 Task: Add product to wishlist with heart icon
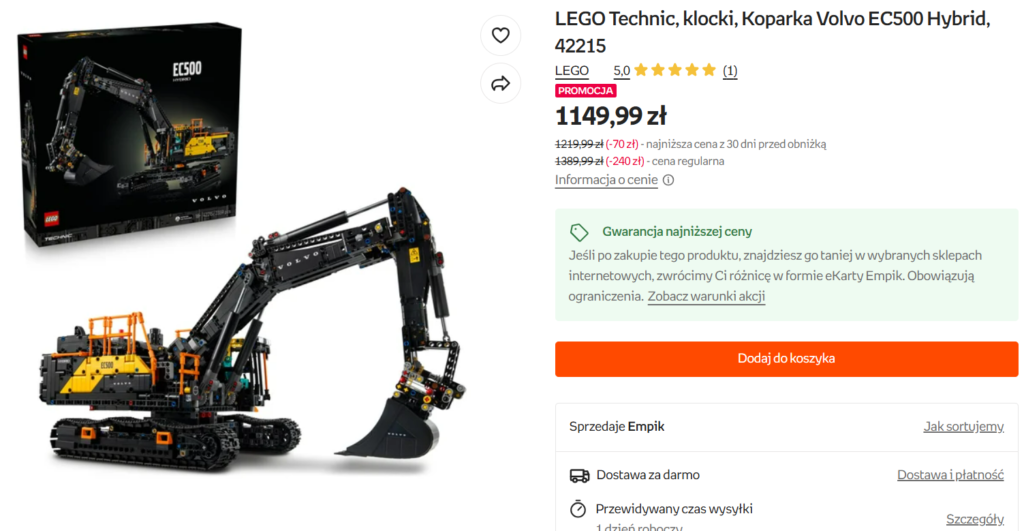pos(501,36)
